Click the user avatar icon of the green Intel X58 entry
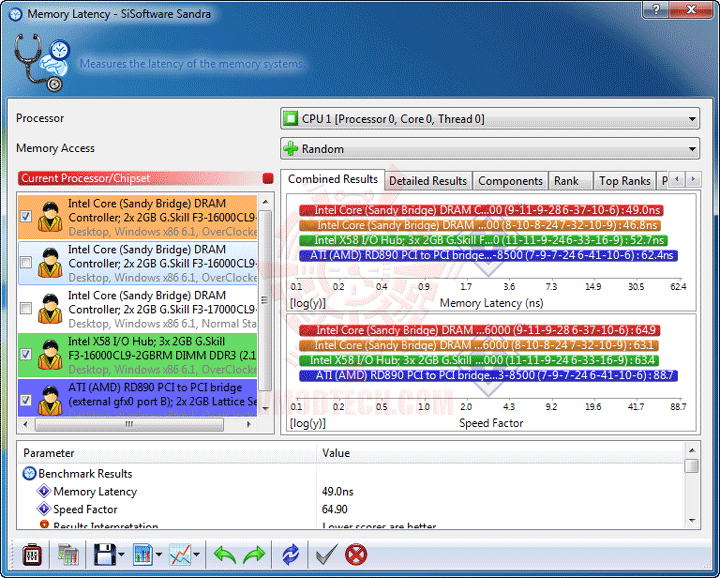 (50, 354)
